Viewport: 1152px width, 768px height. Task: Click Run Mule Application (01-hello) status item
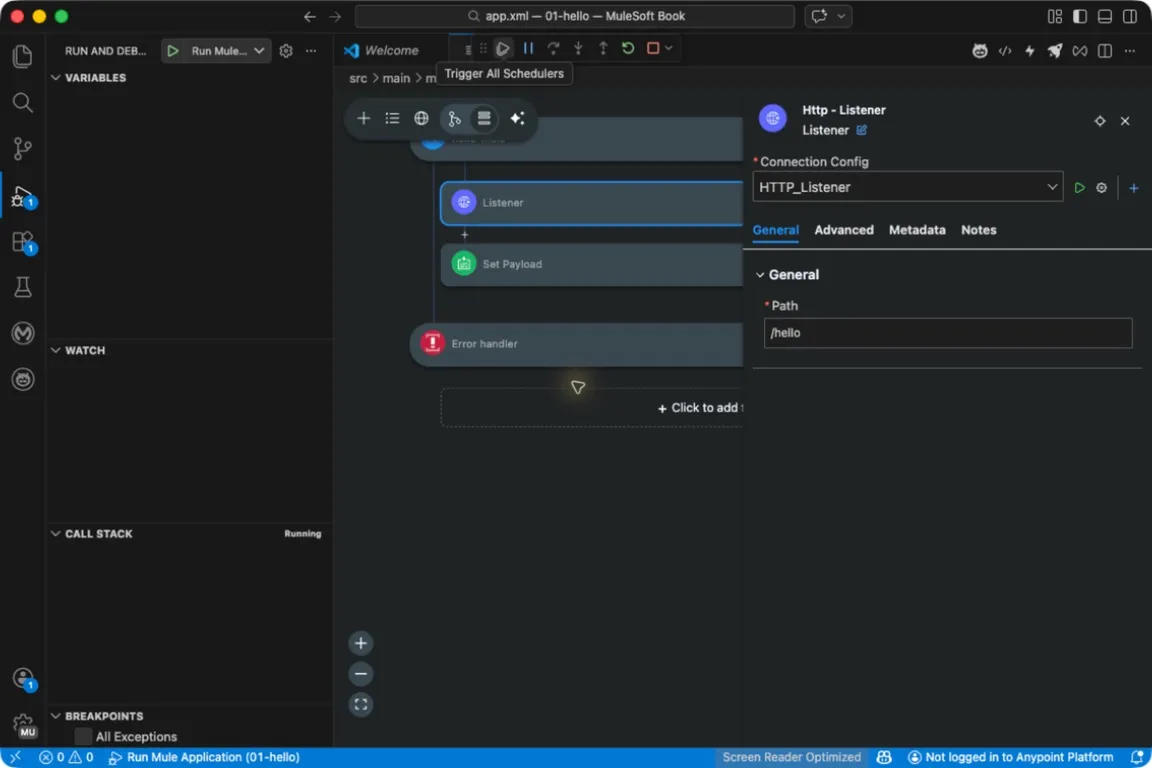(204, 758)
